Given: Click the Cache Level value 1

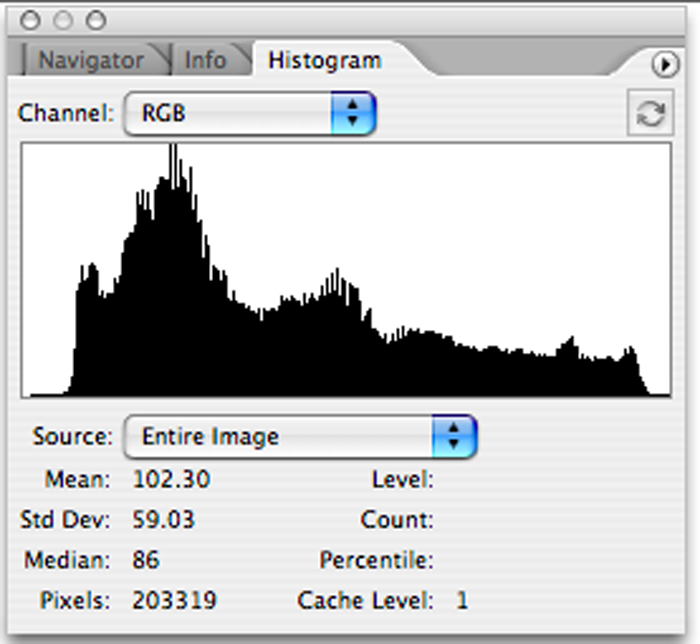Looking at the screenshot, I should 462,600.
